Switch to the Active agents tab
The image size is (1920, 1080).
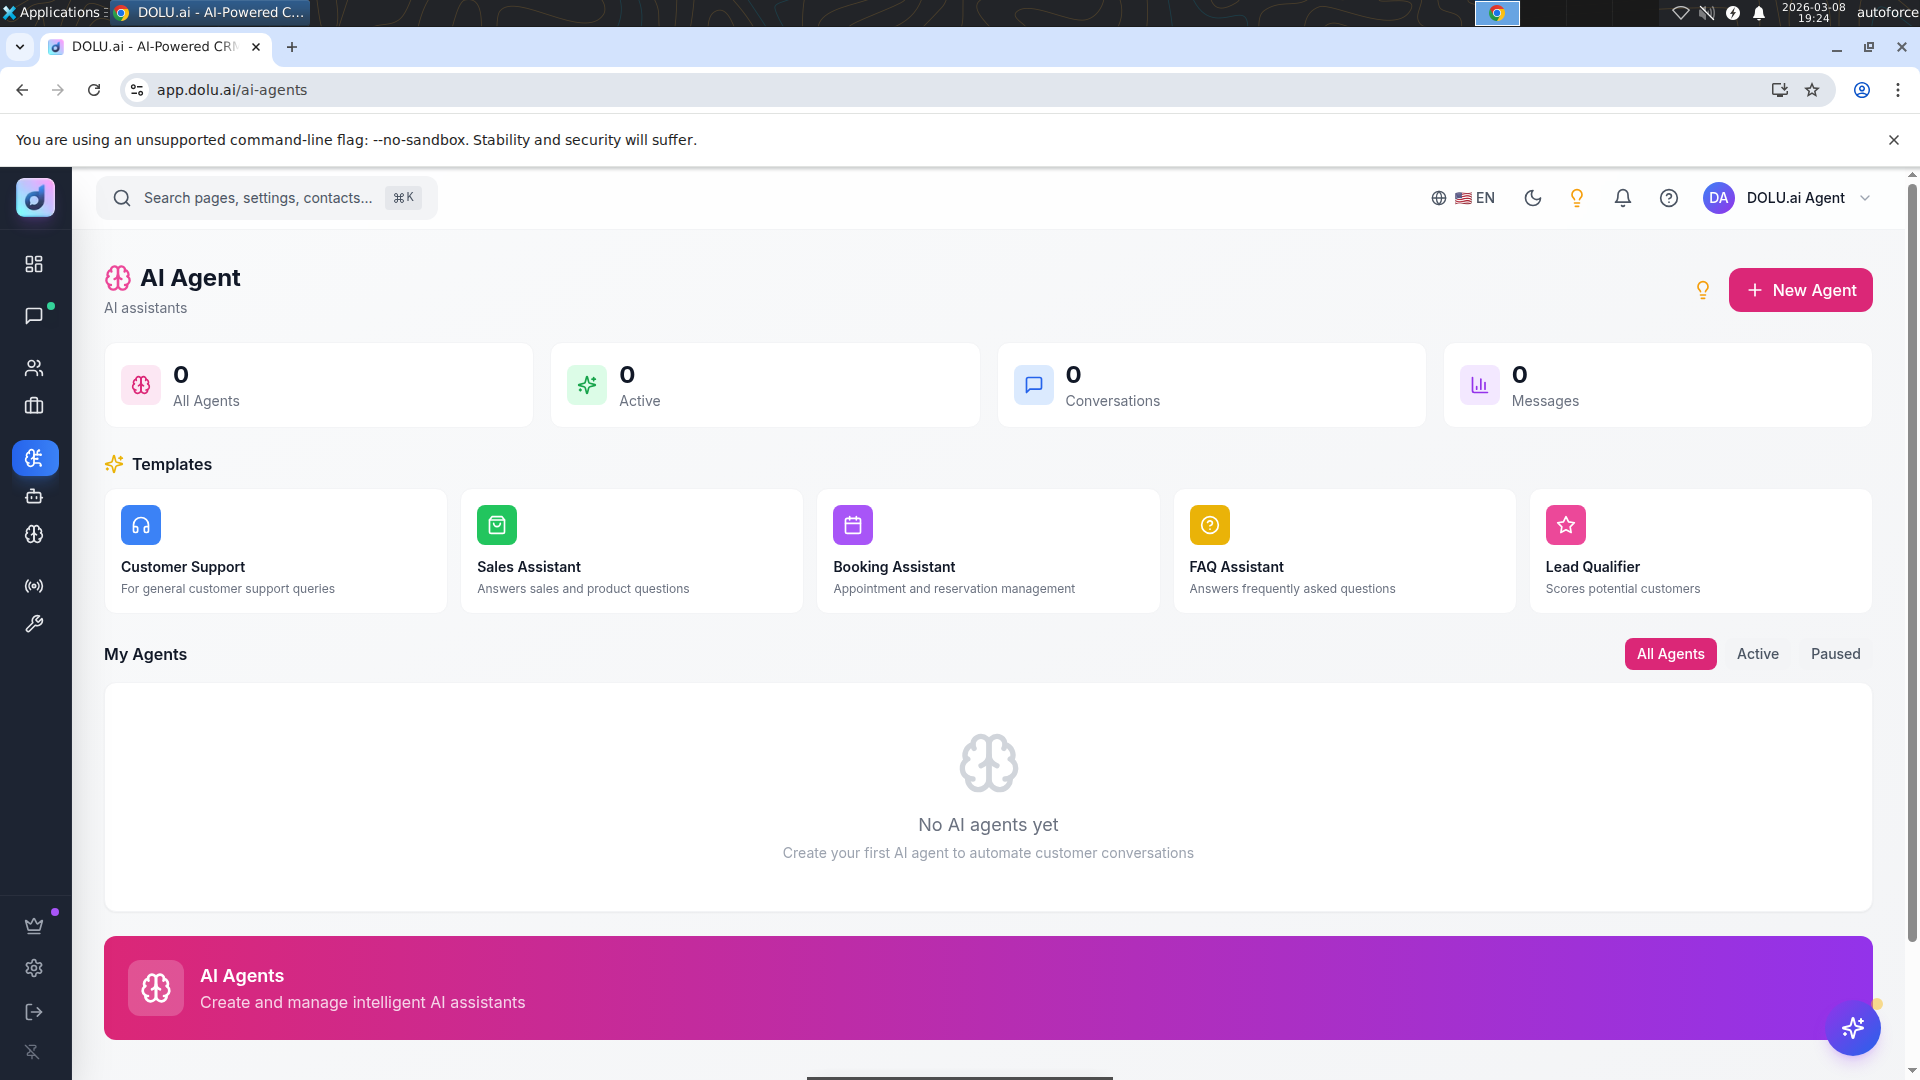click(x=1757, y=654)
